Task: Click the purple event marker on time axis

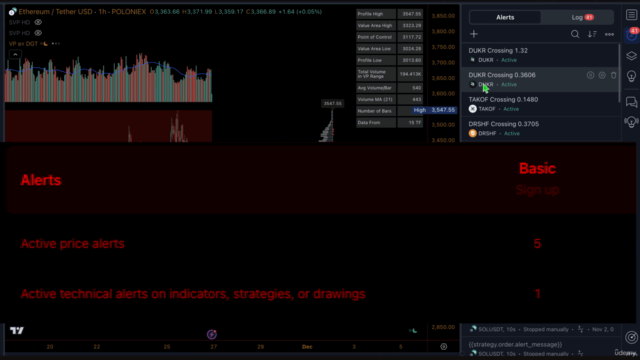Action: tap(211, 334)
